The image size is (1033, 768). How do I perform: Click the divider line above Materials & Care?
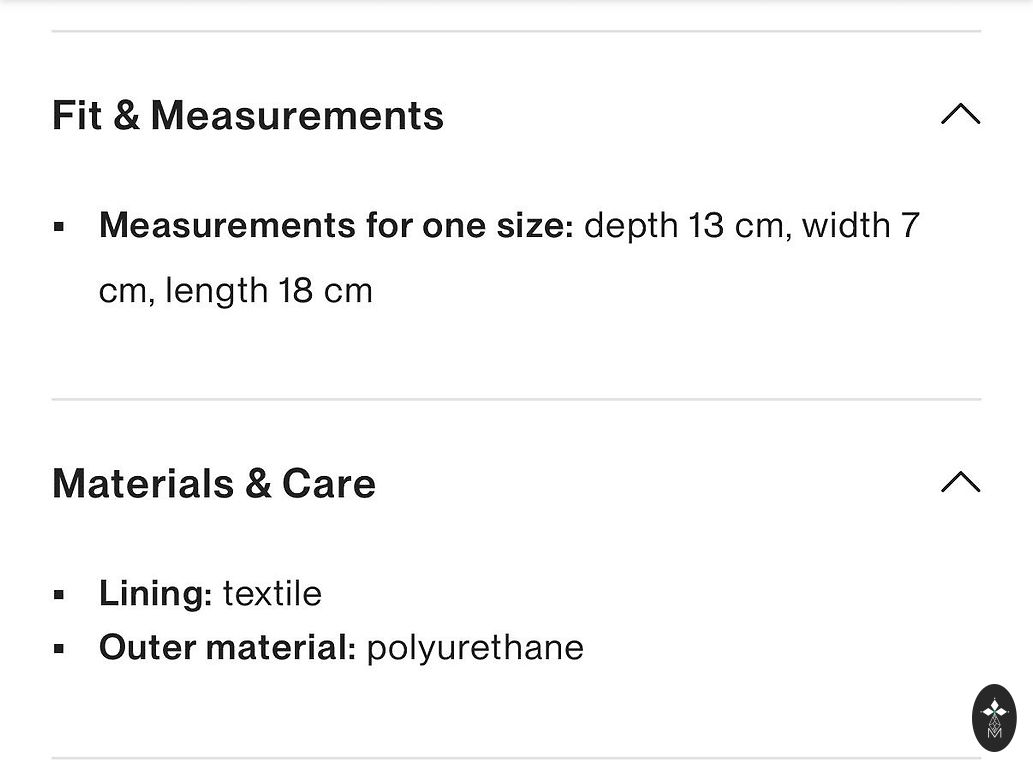coord(516,399)
